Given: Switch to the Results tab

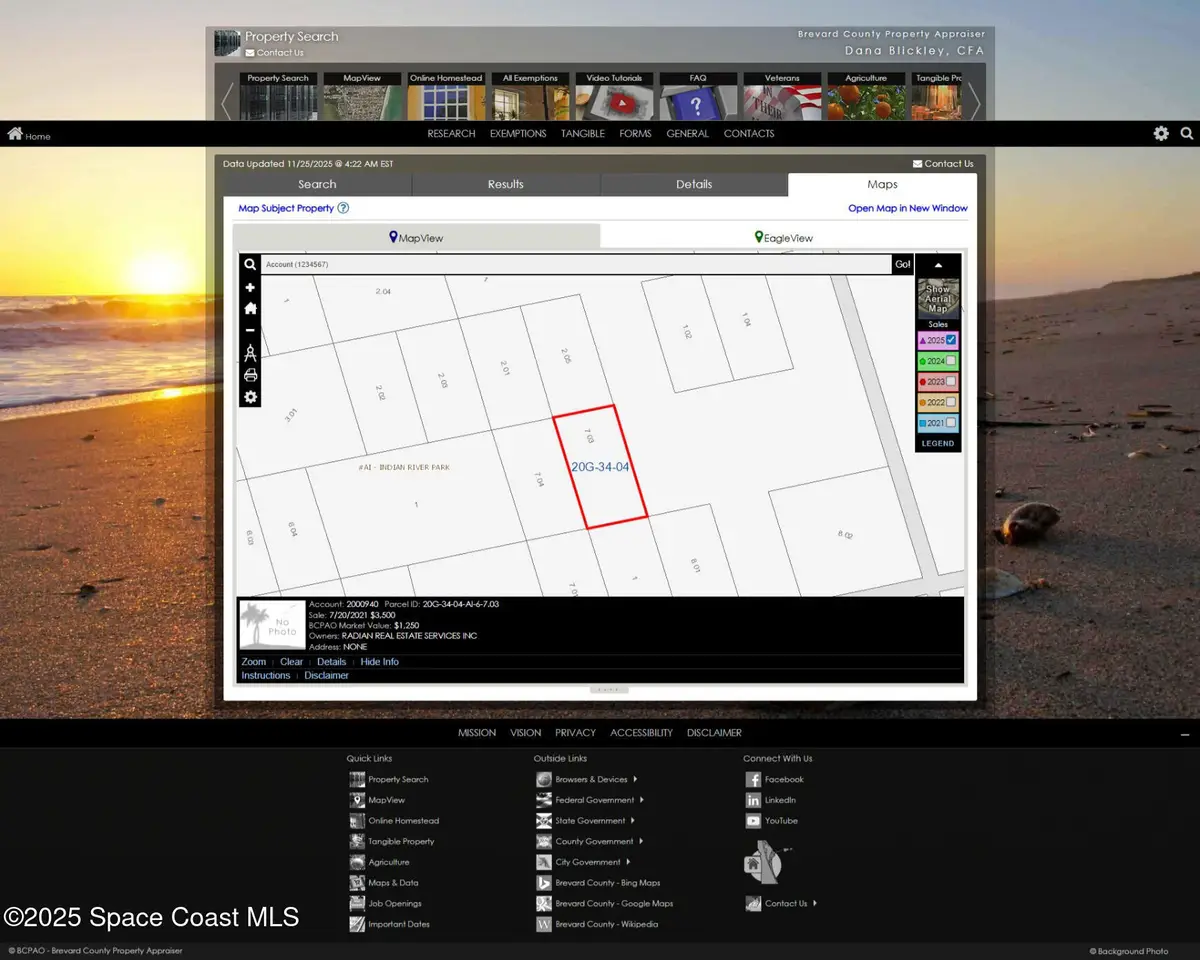Looking at the screenshot, I should click(505, 184).
